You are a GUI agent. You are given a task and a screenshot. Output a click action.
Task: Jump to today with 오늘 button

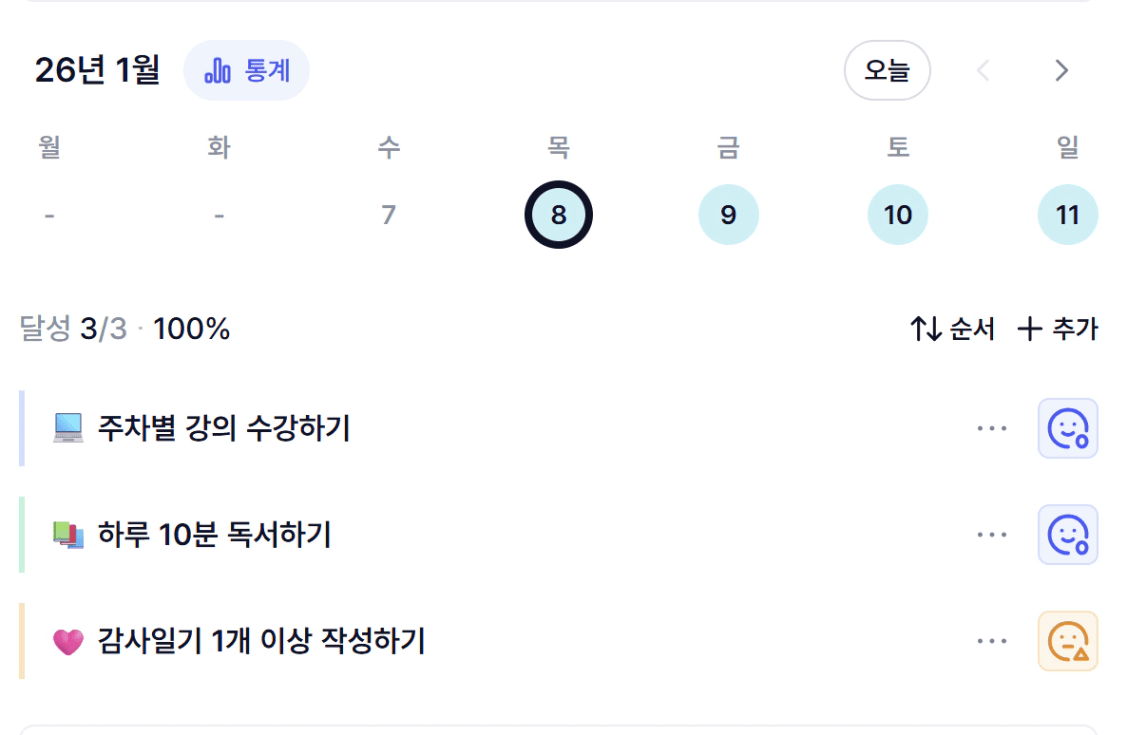887,71
